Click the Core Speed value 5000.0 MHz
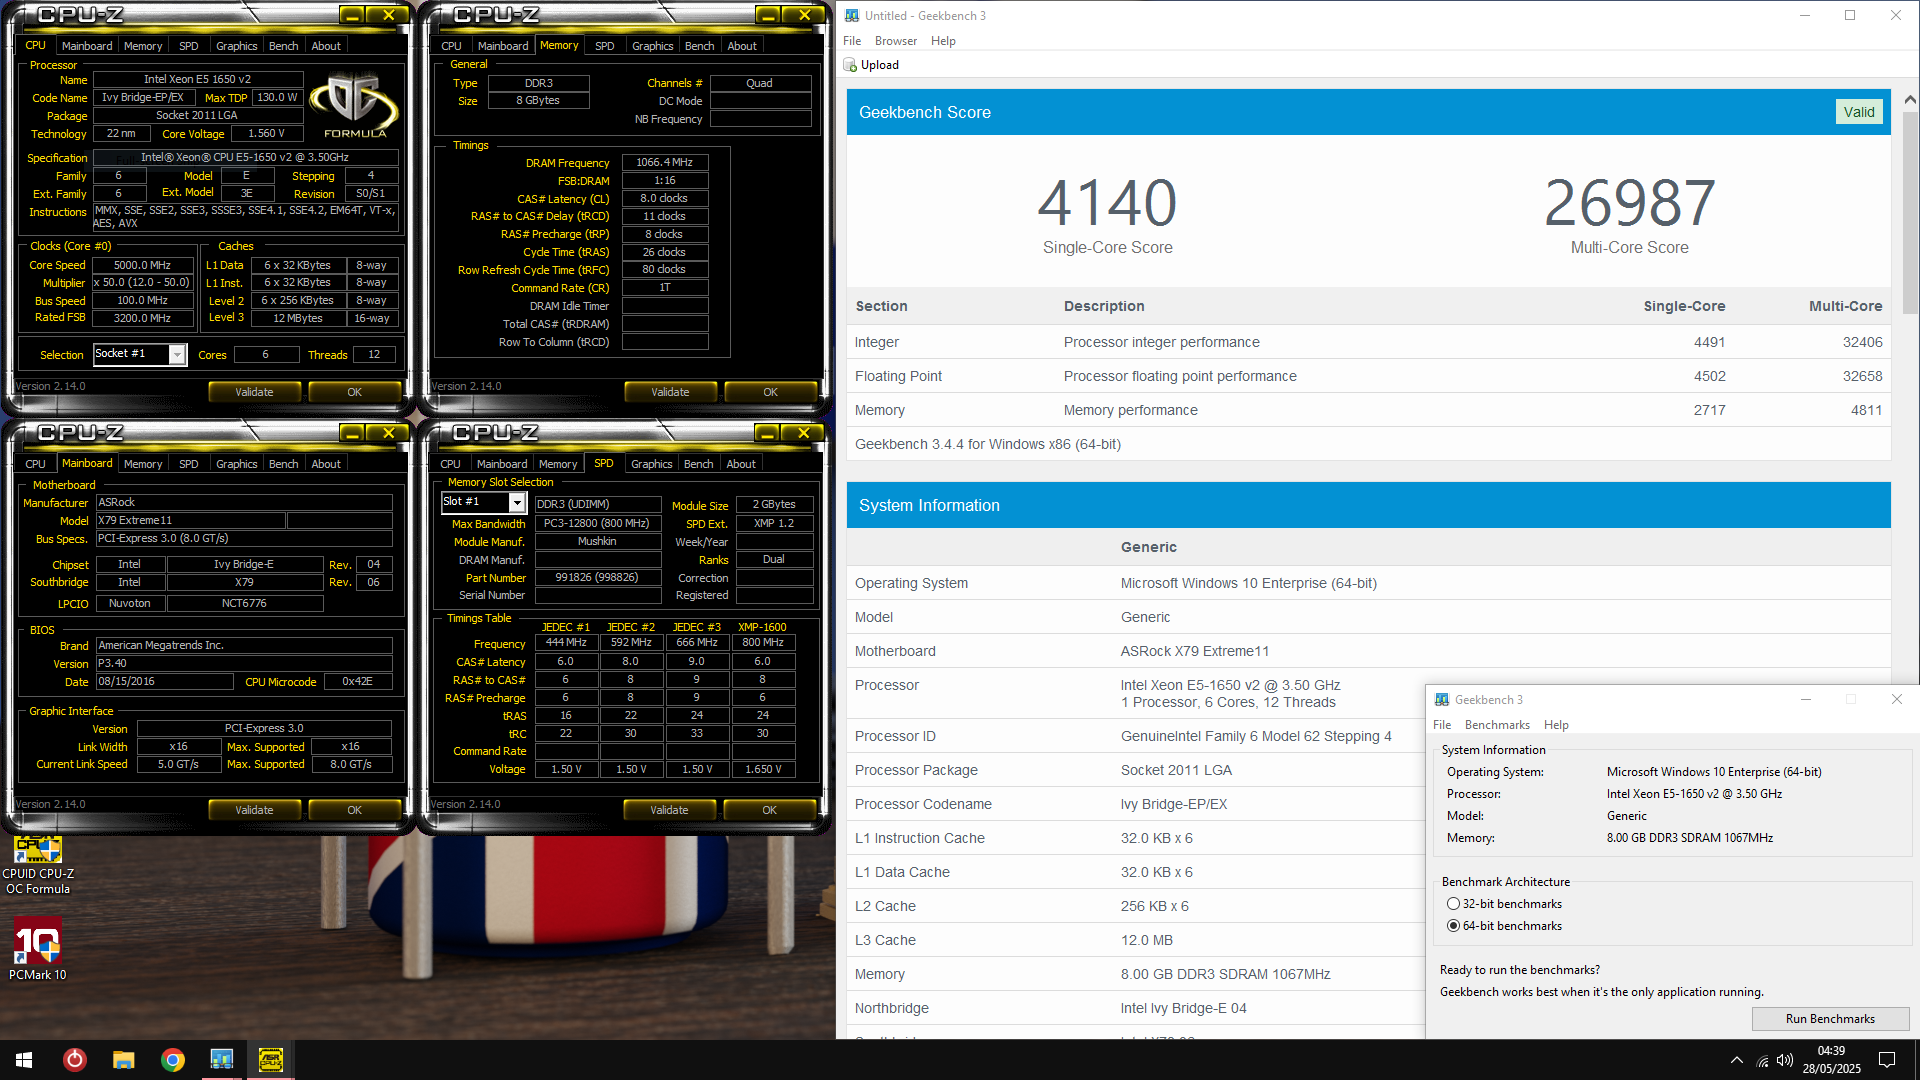Viewport: 1920px width, 1080px height. click(x=143, y=265)
